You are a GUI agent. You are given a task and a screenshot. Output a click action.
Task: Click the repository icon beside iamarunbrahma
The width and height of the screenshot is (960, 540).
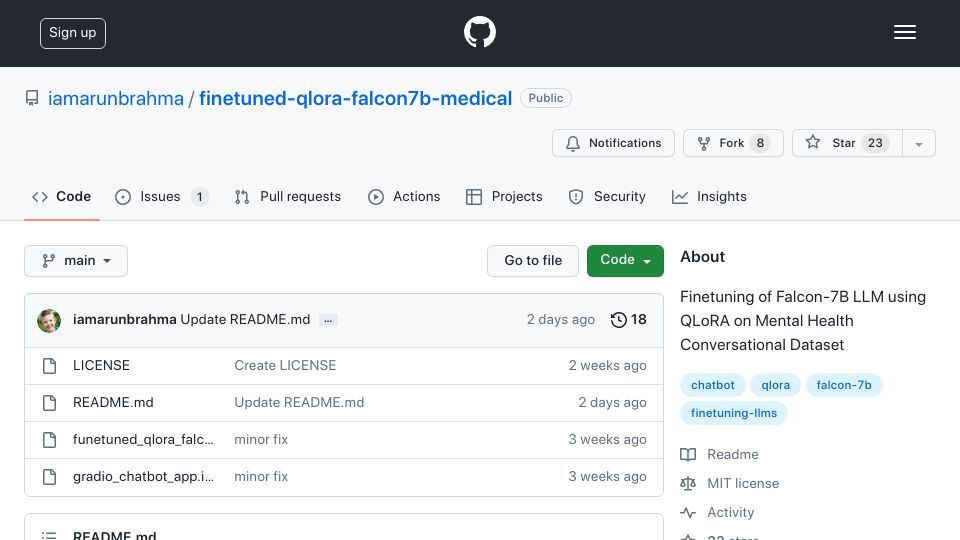(x=32, y=98)
